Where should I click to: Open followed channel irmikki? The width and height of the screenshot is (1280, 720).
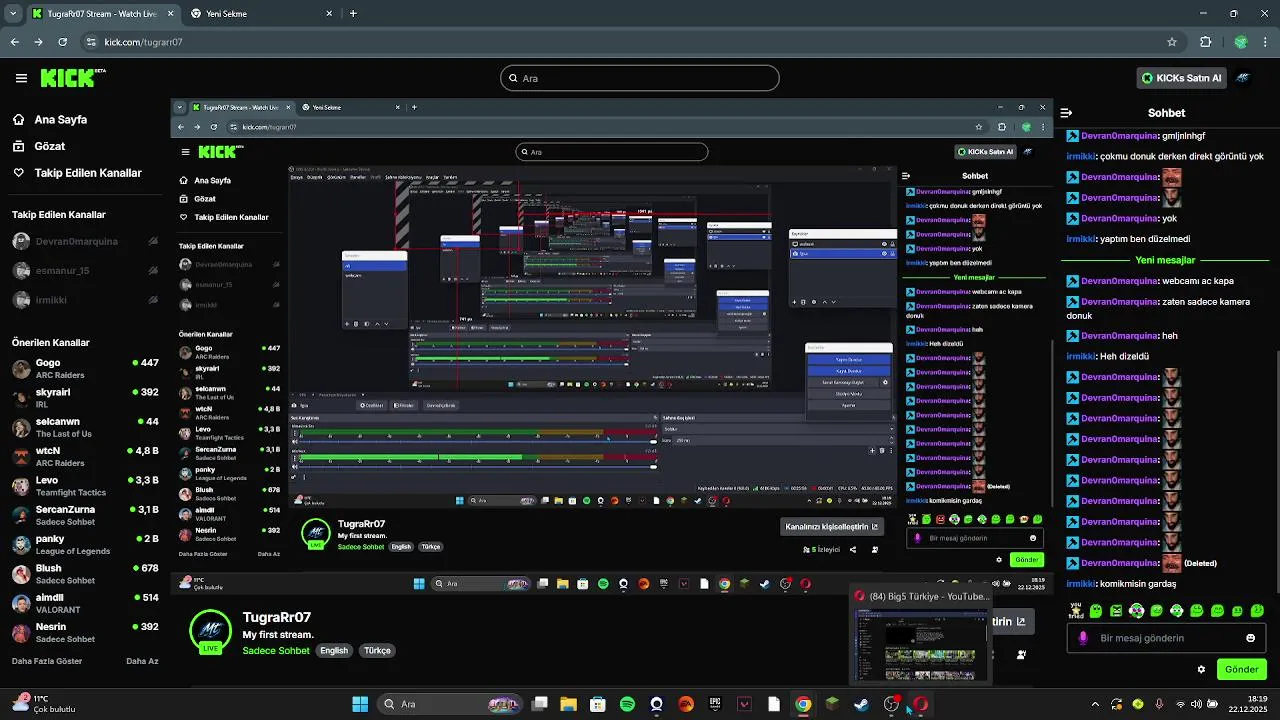pos(85,299)
